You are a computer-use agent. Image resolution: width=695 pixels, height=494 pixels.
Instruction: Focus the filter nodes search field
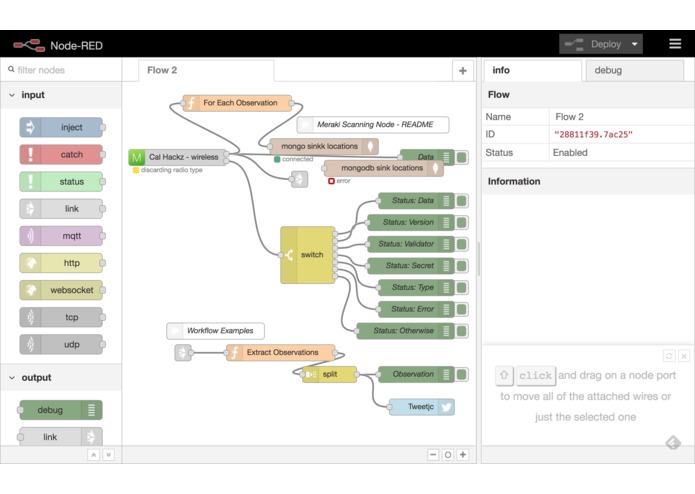tap(61, 70)
